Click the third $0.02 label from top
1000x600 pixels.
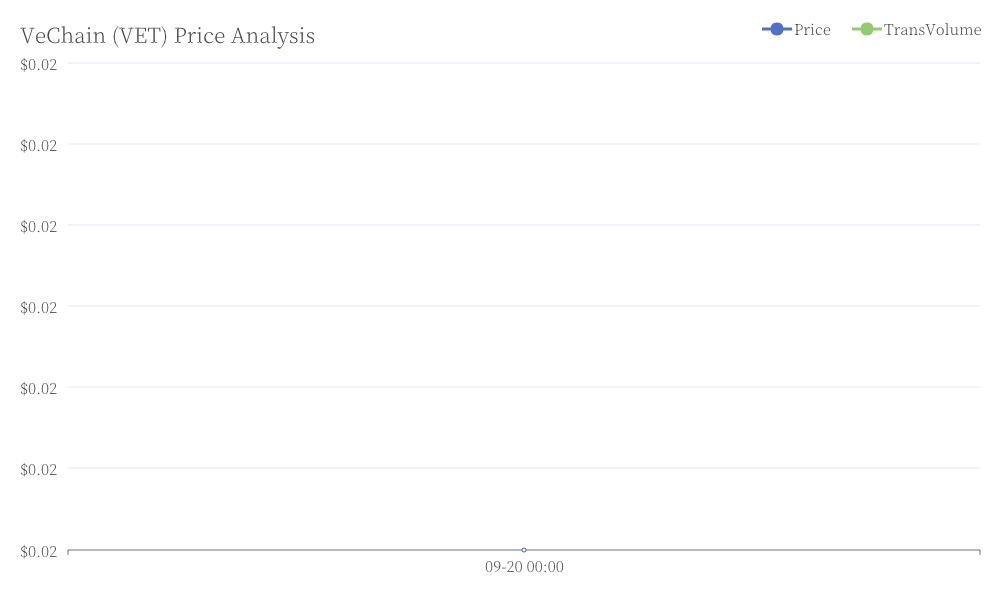tap(38, 226)
